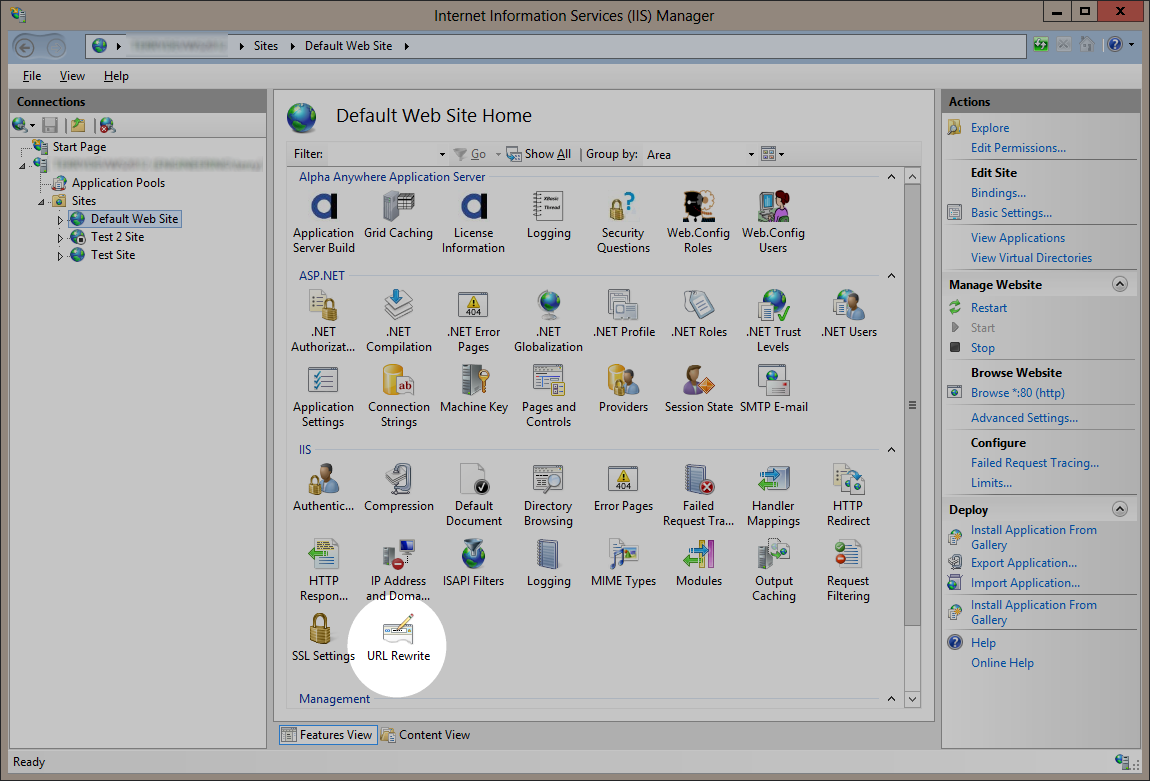Image resolution: width=1150 pixels, height=781 pixels.
Task: Open Grid Caching feature
Action: tap(398, 216)
